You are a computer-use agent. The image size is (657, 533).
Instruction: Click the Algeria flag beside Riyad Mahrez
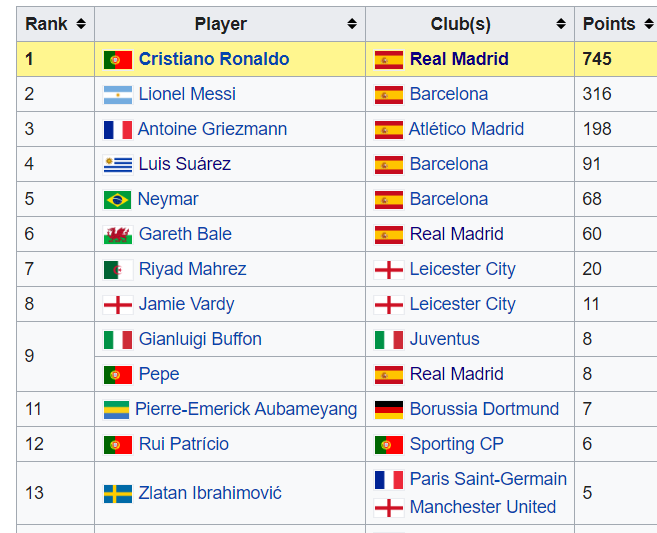117,270
